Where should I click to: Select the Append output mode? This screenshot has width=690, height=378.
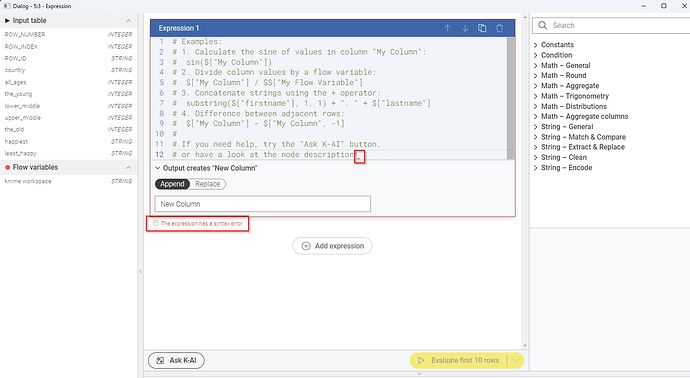[172, 184]
